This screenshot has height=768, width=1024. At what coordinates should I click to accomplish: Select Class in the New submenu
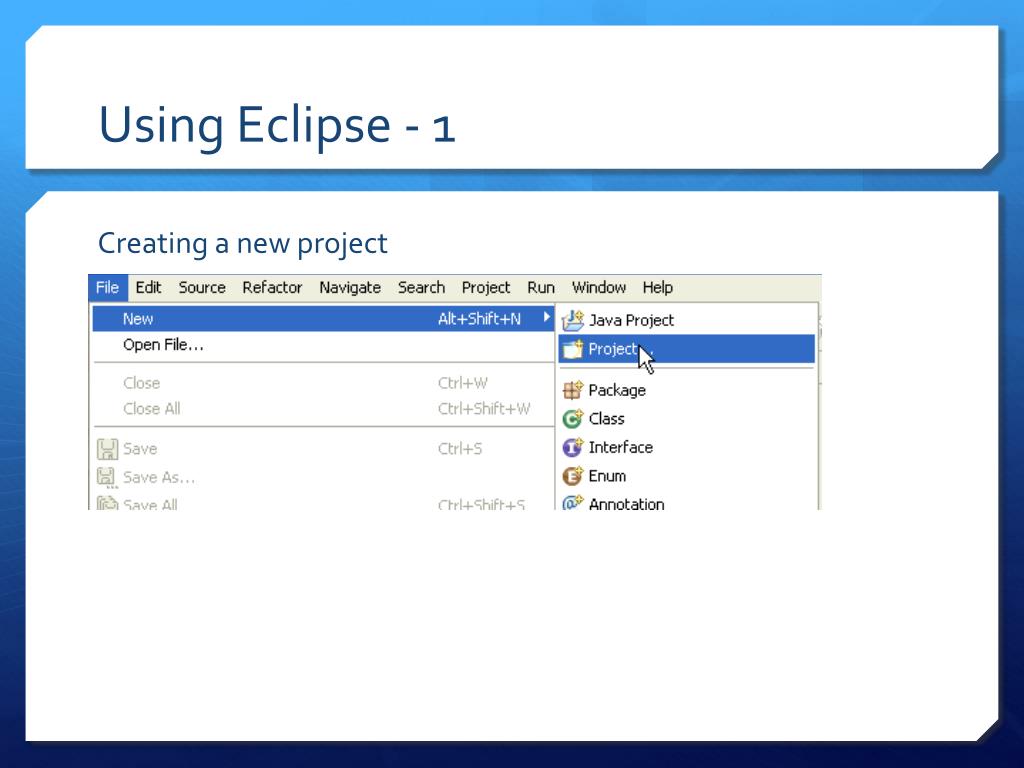pyautogui.click(x=687, y=419)
